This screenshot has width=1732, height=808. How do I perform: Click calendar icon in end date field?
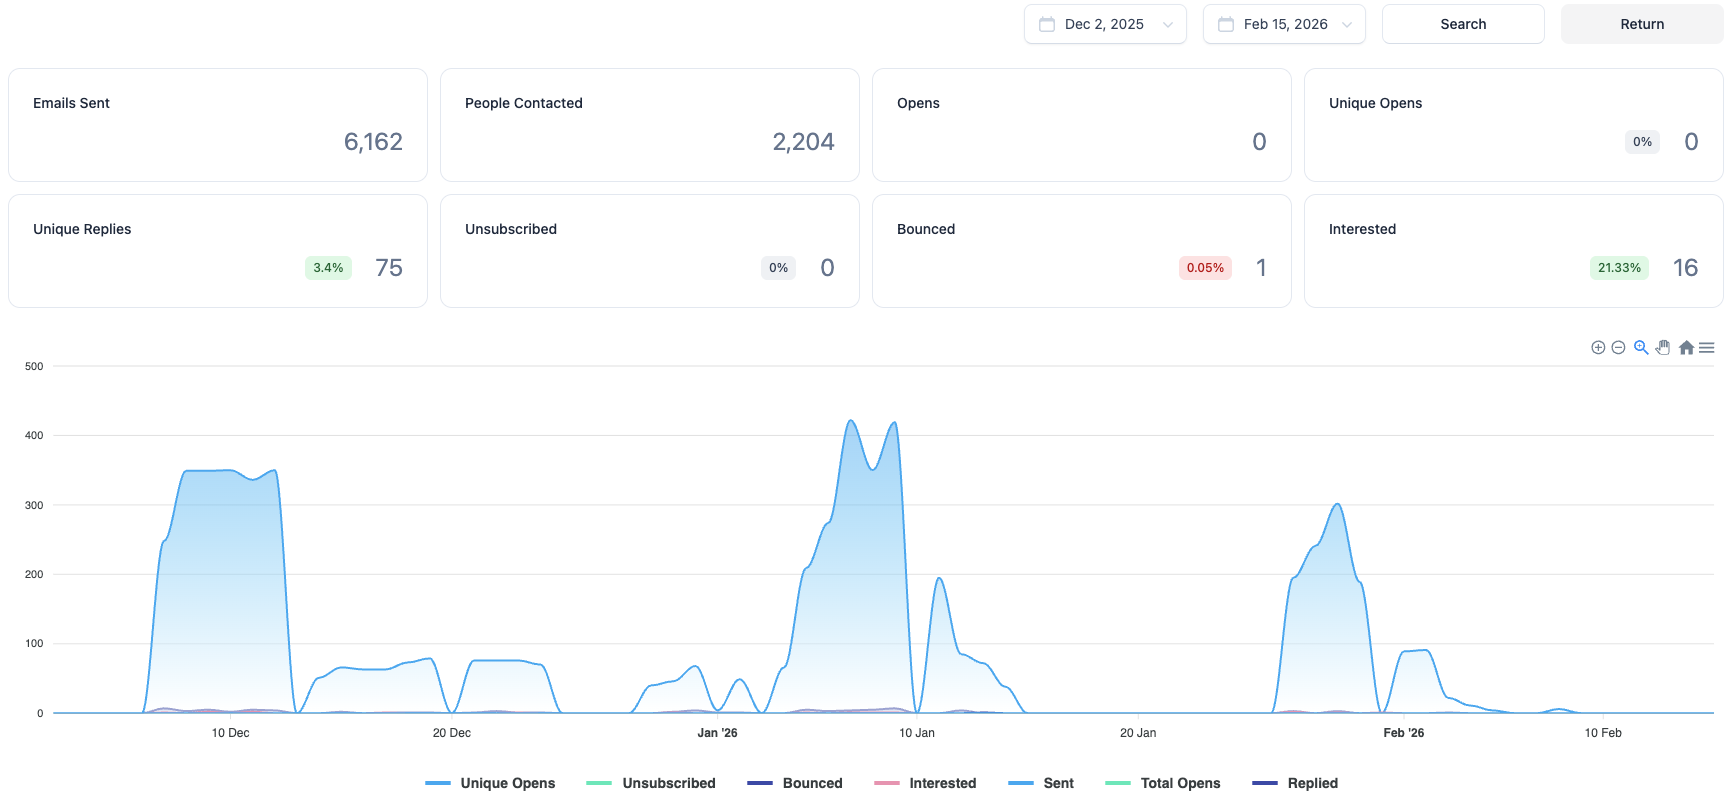click(x=1226, y=24)
